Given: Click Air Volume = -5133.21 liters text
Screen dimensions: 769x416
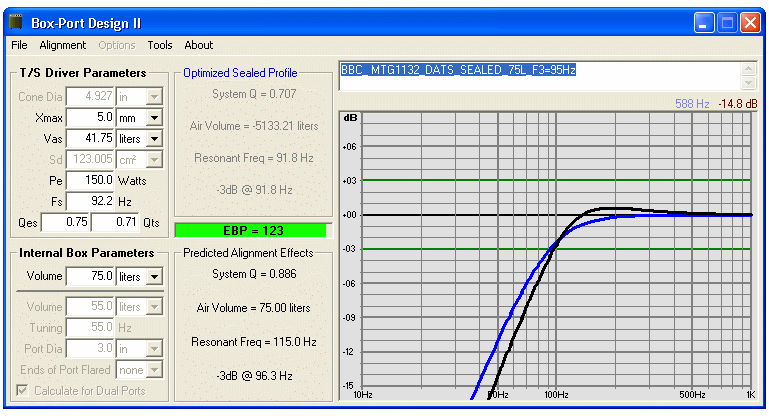Looking at the screenshot, I should pyautogui.click(x=254, y=126).
